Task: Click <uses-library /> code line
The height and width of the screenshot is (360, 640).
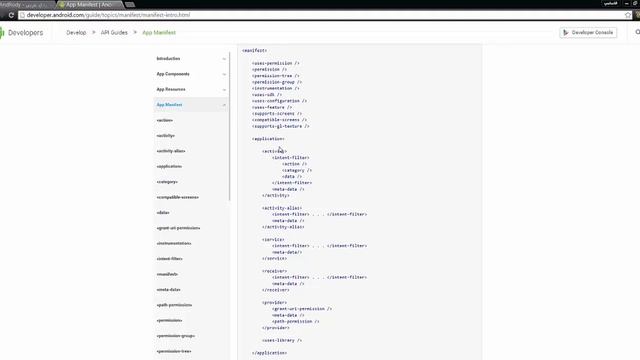Action: coord(282,340)
